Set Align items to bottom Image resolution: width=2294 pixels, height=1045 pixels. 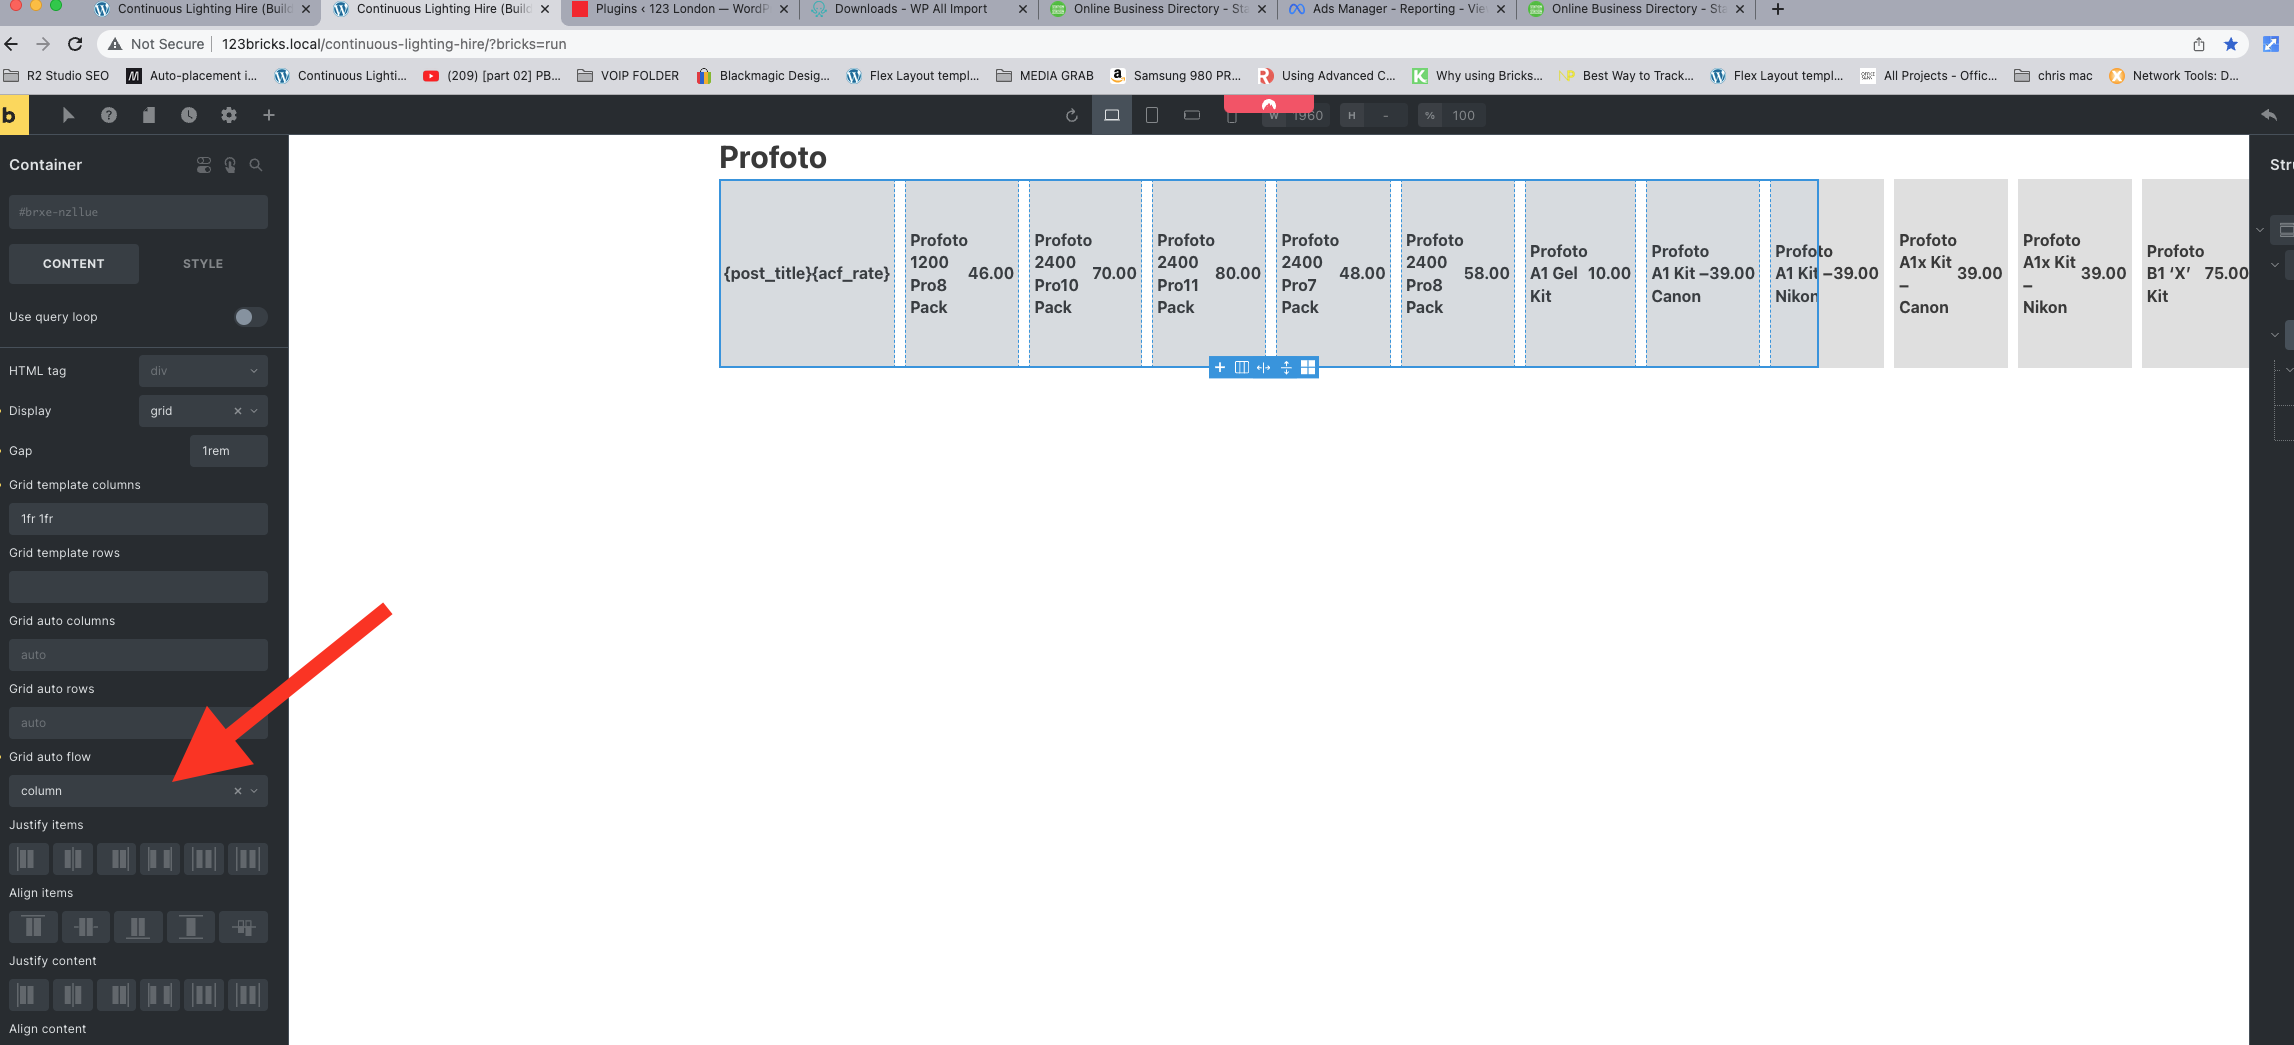point(138,927)
